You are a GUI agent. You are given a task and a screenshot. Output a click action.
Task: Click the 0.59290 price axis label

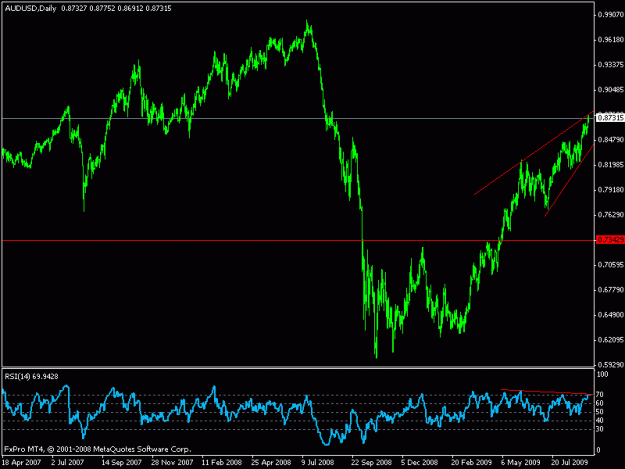pyautogui.click(x=611, y=365)
